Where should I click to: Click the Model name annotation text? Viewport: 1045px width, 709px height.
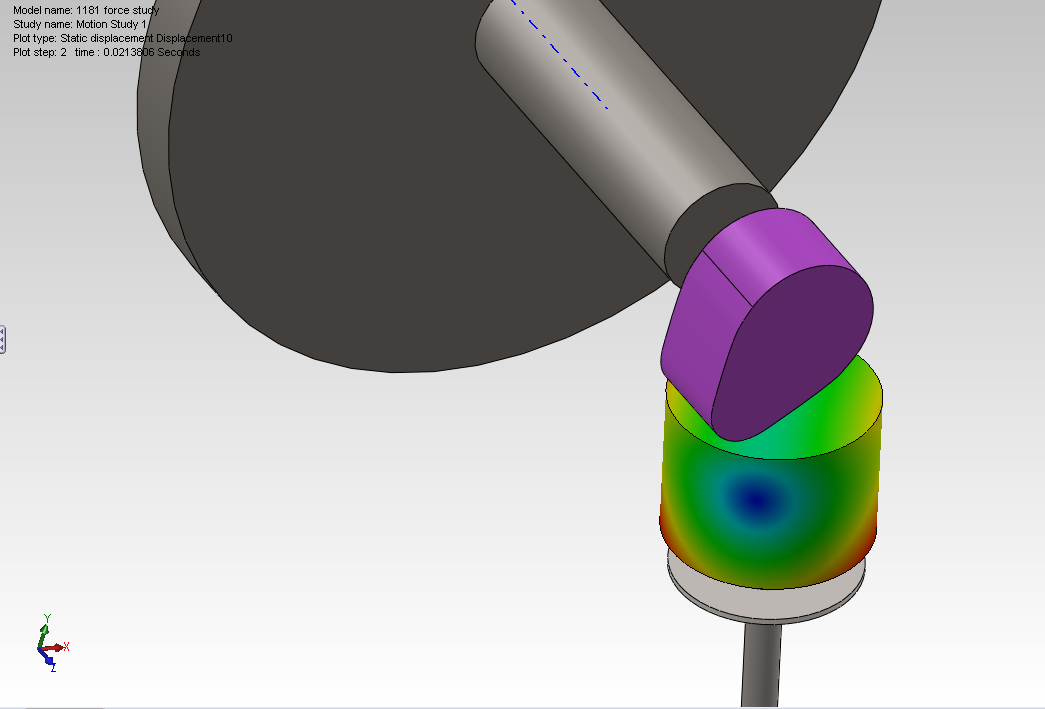click(86, 10)
